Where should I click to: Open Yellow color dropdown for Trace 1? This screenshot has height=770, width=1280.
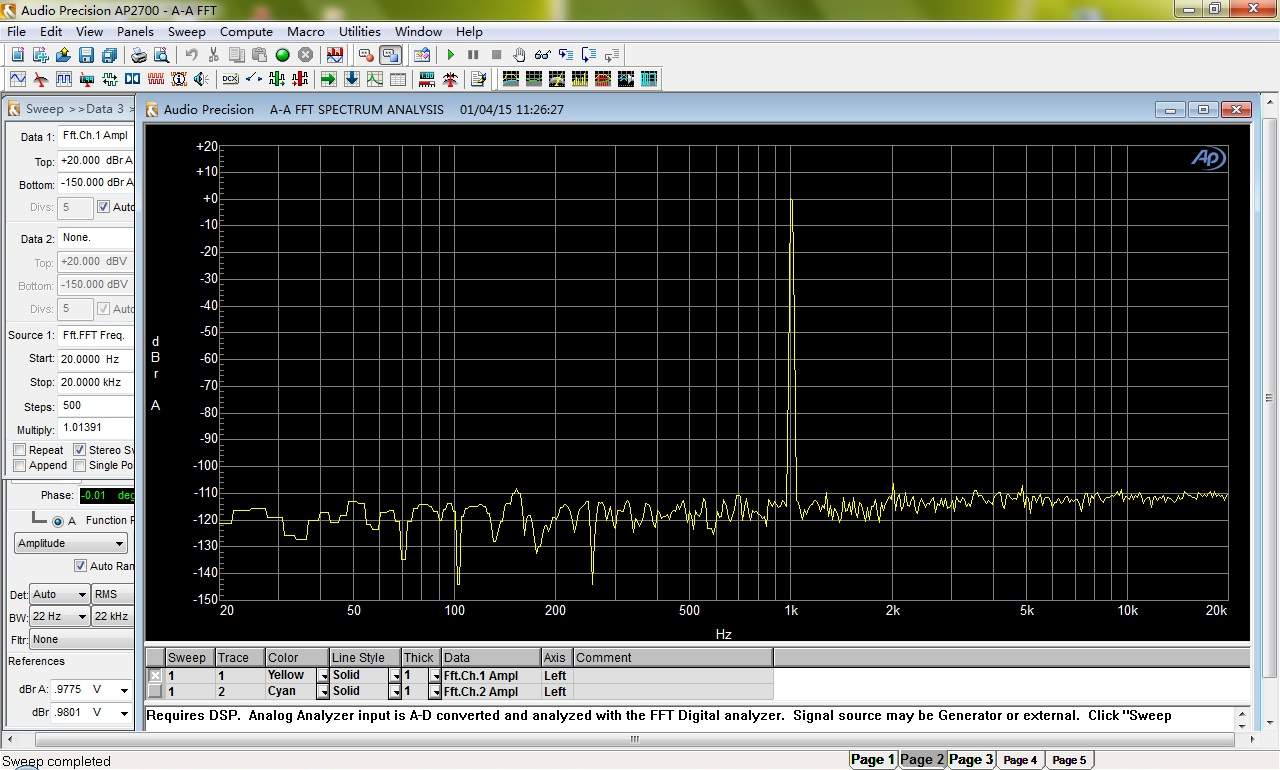323,676
